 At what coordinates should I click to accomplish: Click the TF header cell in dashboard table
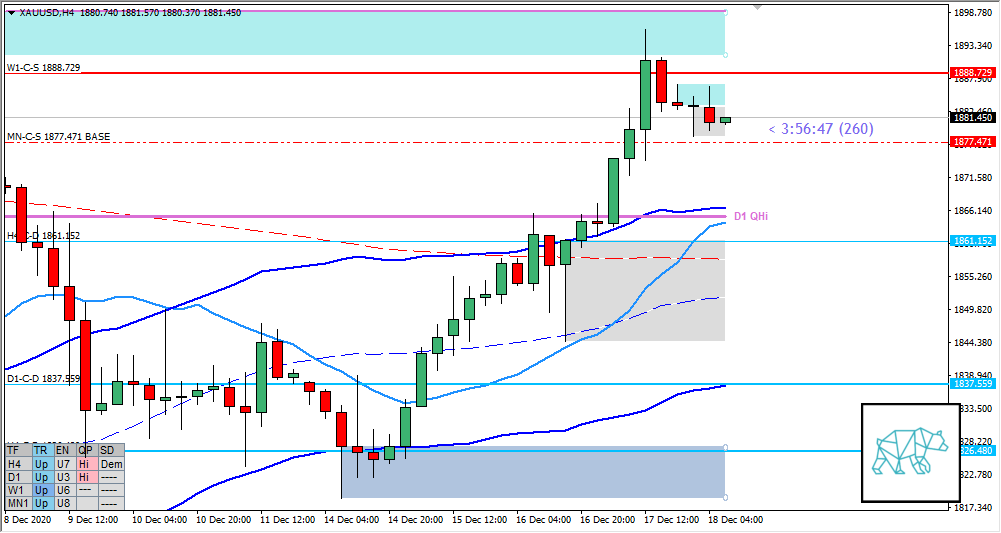tap(19, 451)
